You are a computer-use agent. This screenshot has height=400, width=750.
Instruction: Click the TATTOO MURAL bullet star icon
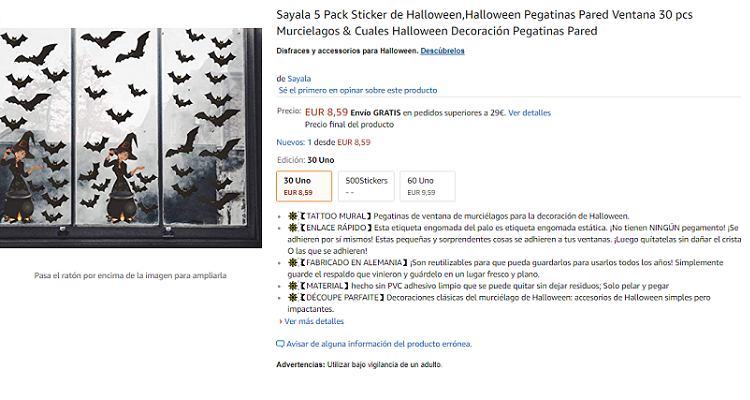[291, 216]
